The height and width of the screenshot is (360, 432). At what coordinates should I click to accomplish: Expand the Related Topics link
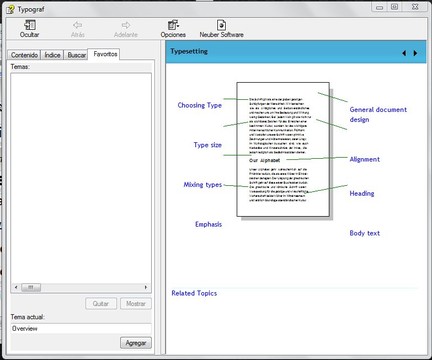tap(194, 293)
